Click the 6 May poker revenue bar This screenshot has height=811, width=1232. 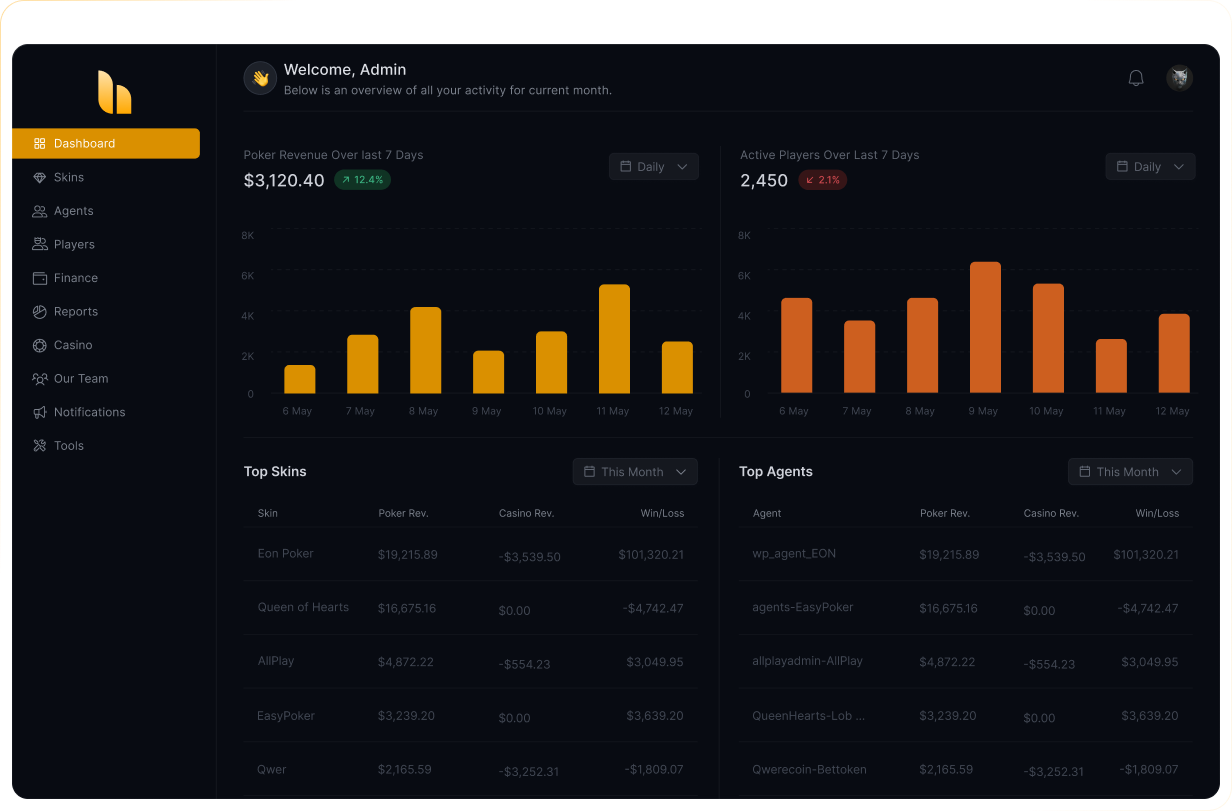(x=300, y=379)
